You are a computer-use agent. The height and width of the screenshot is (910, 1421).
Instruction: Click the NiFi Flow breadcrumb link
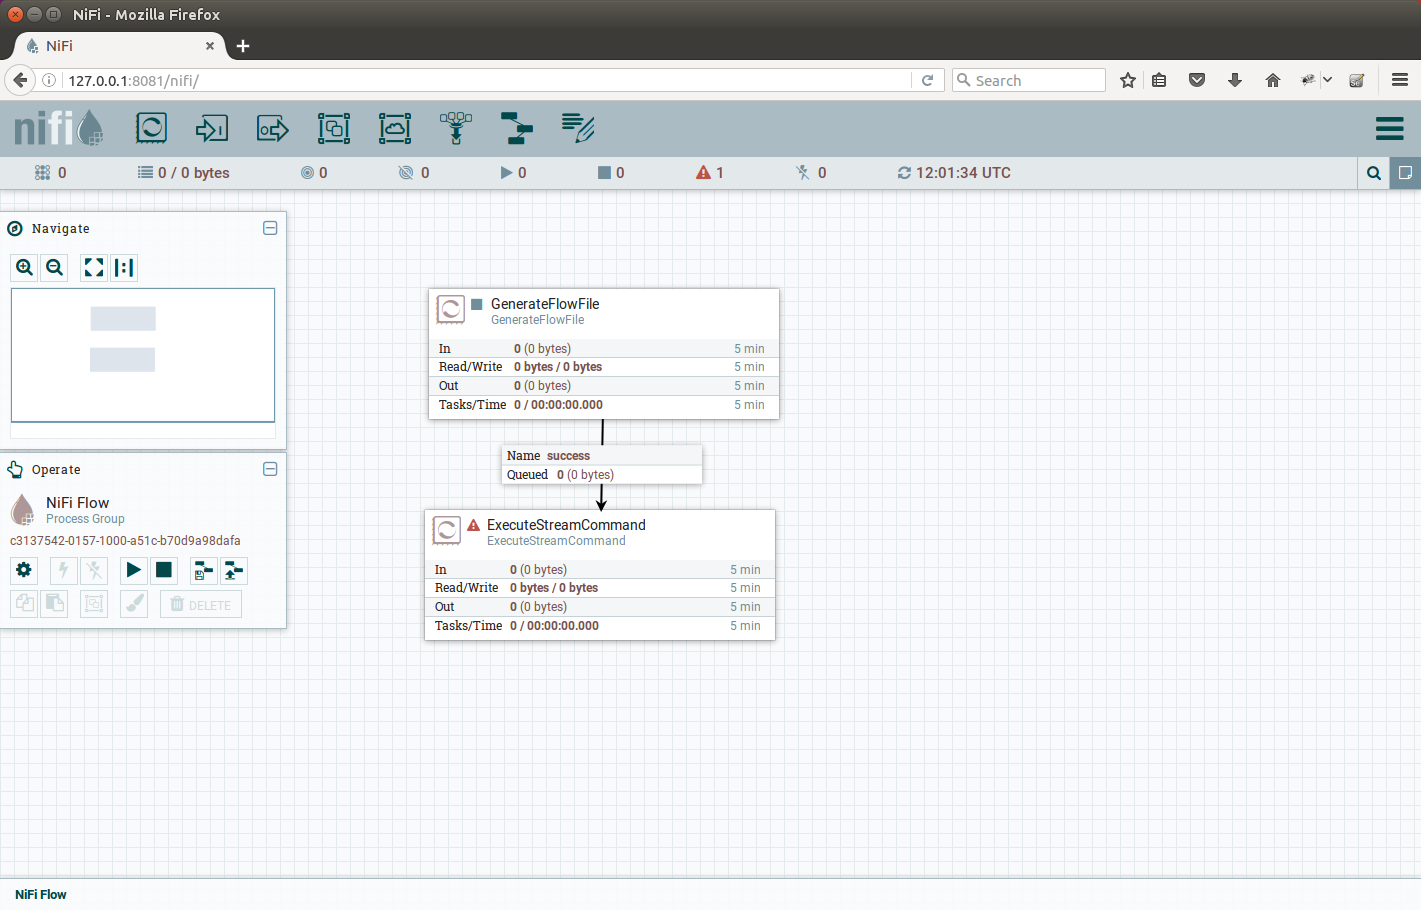pos(41,894)
